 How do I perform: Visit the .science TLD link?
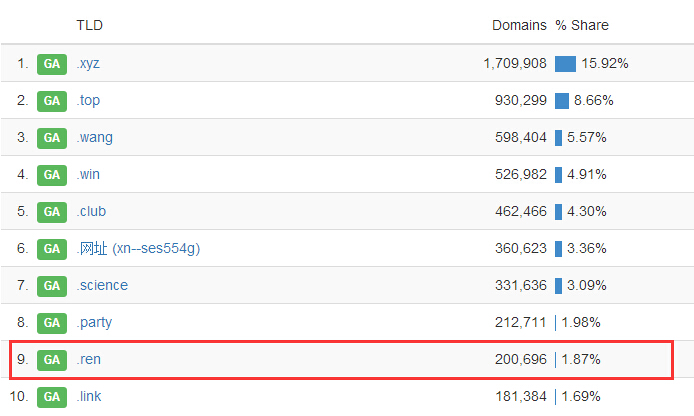(102, 286)
